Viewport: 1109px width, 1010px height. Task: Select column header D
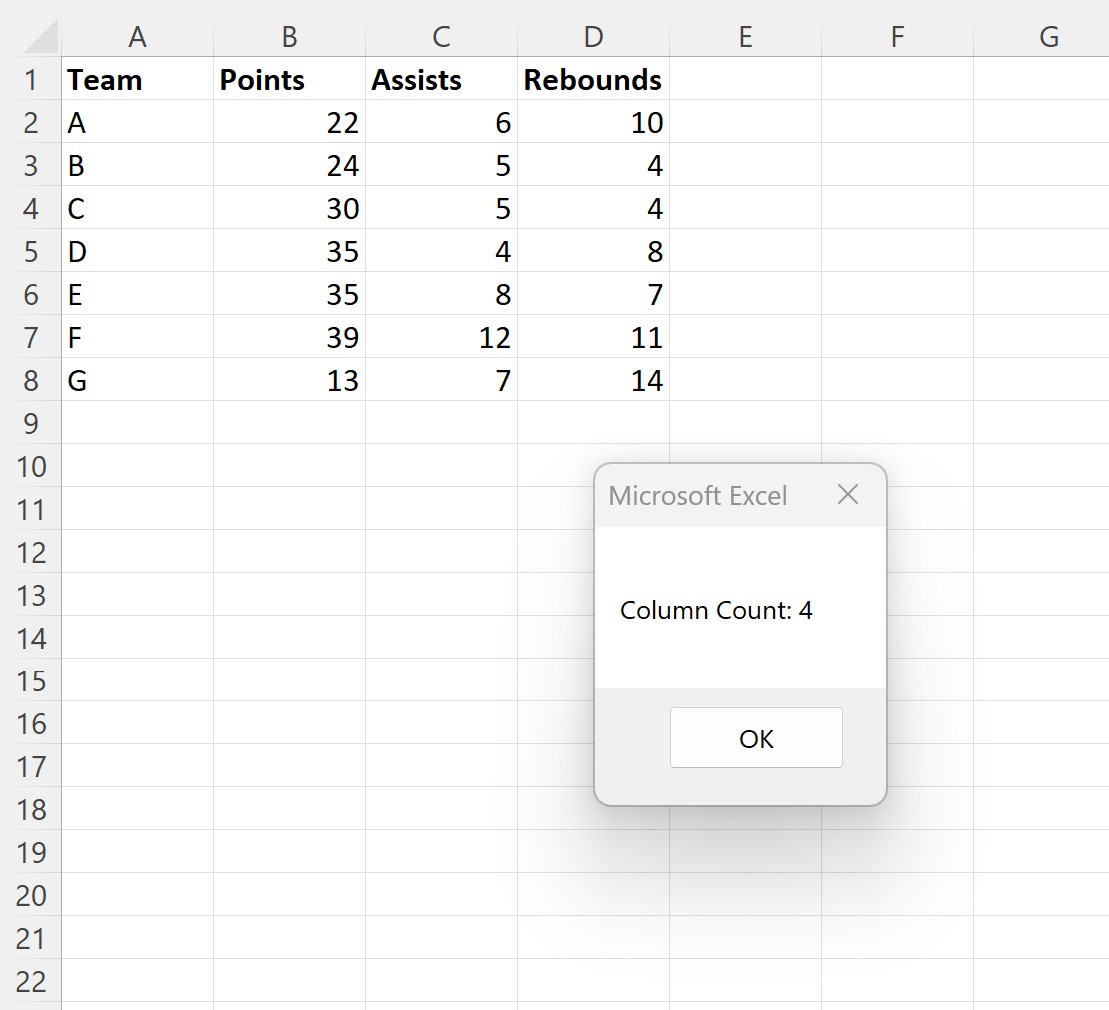(x=593, y=35)
